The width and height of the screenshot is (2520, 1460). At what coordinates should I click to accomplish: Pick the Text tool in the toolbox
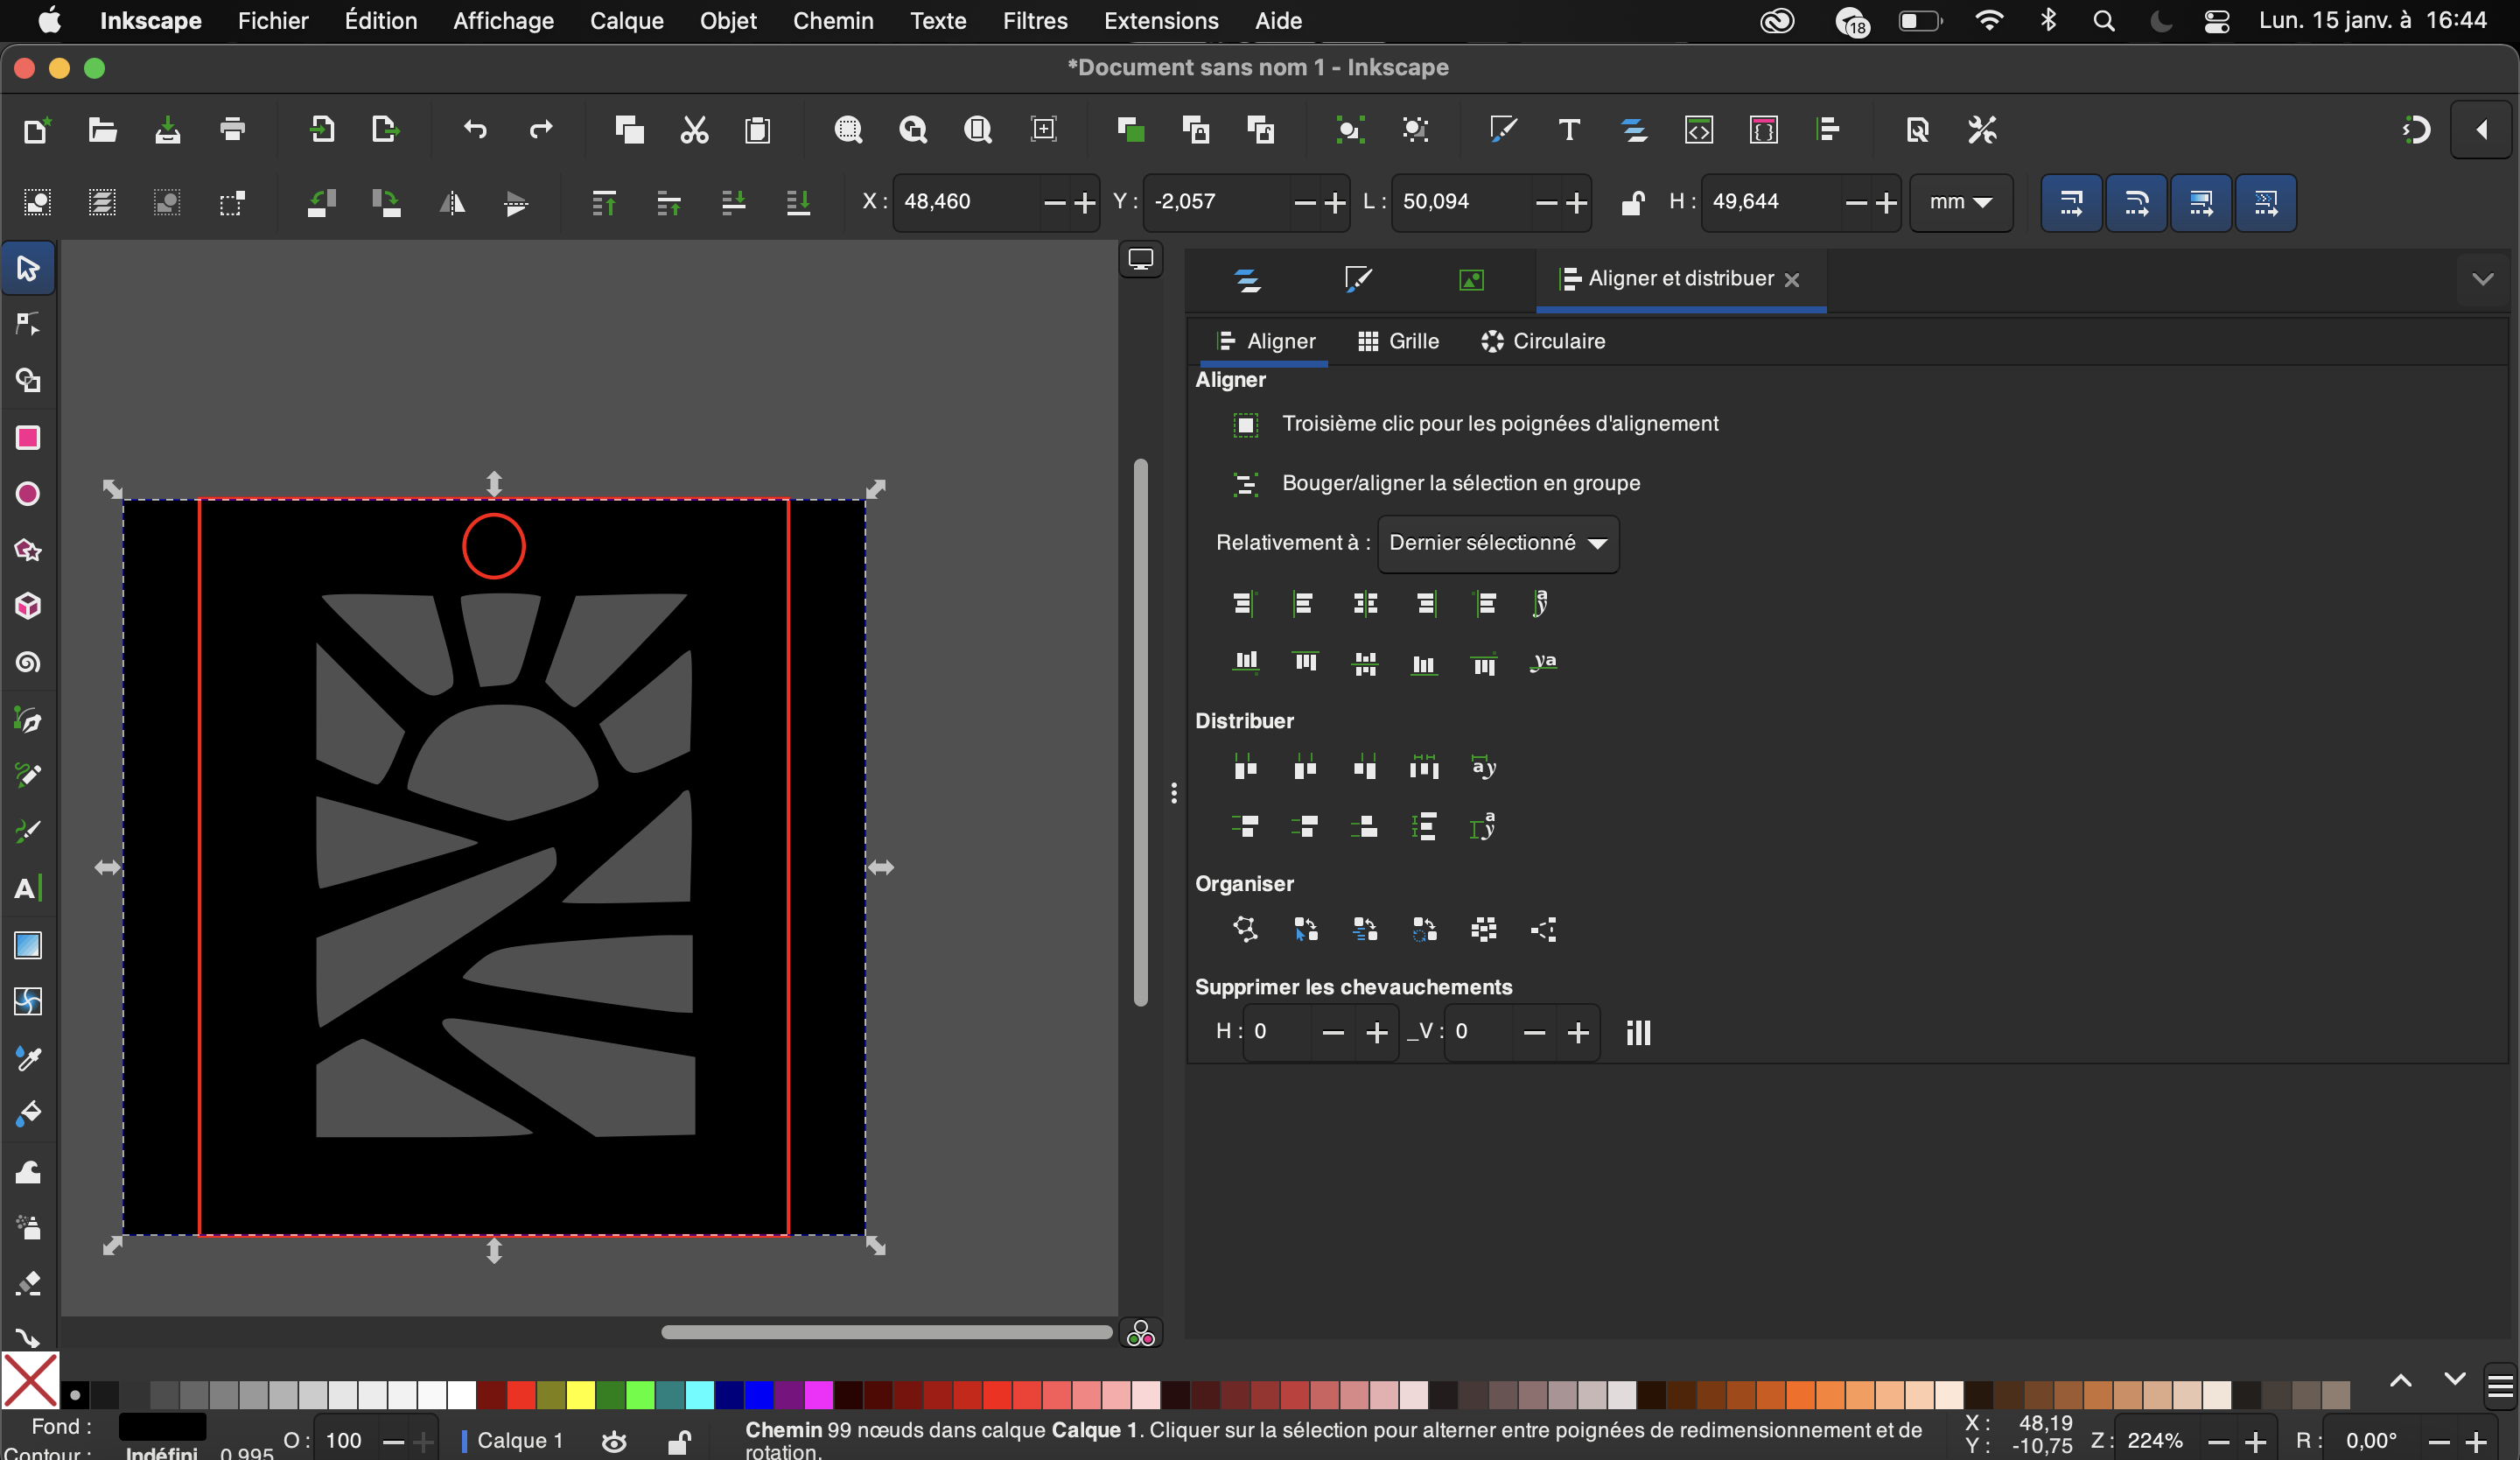28,888
